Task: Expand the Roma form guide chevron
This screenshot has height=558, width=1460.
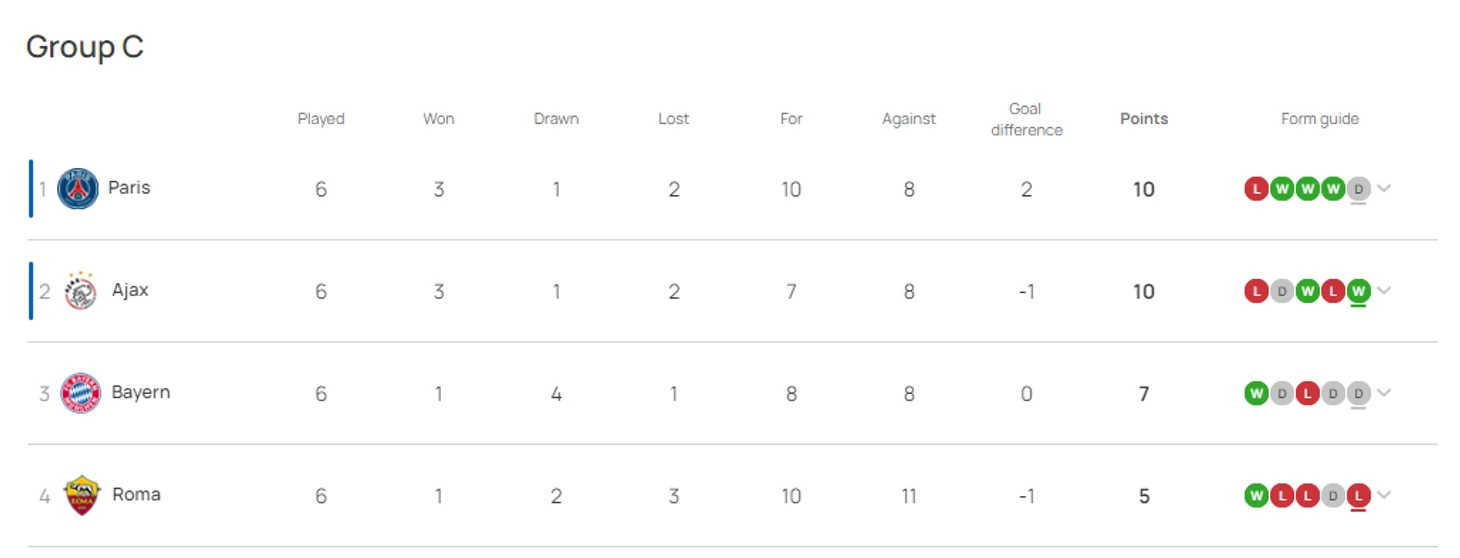Action: click(1384, 494)
